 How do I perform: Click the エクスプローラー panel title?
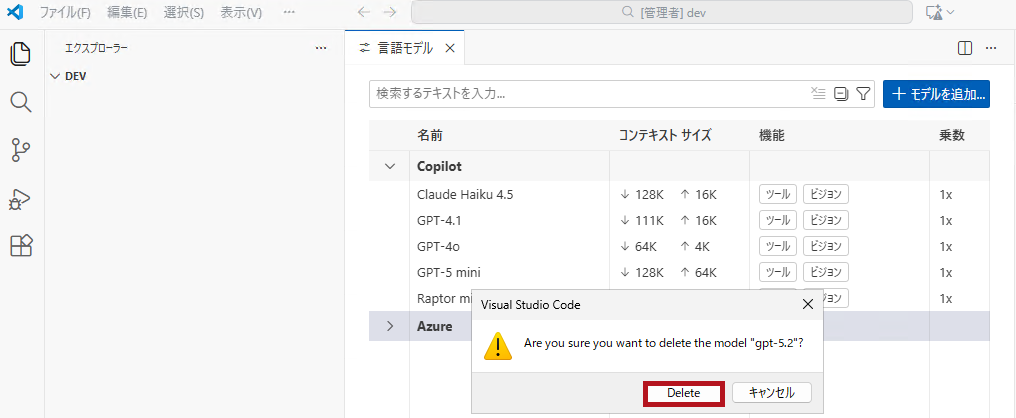click(97, 48)
